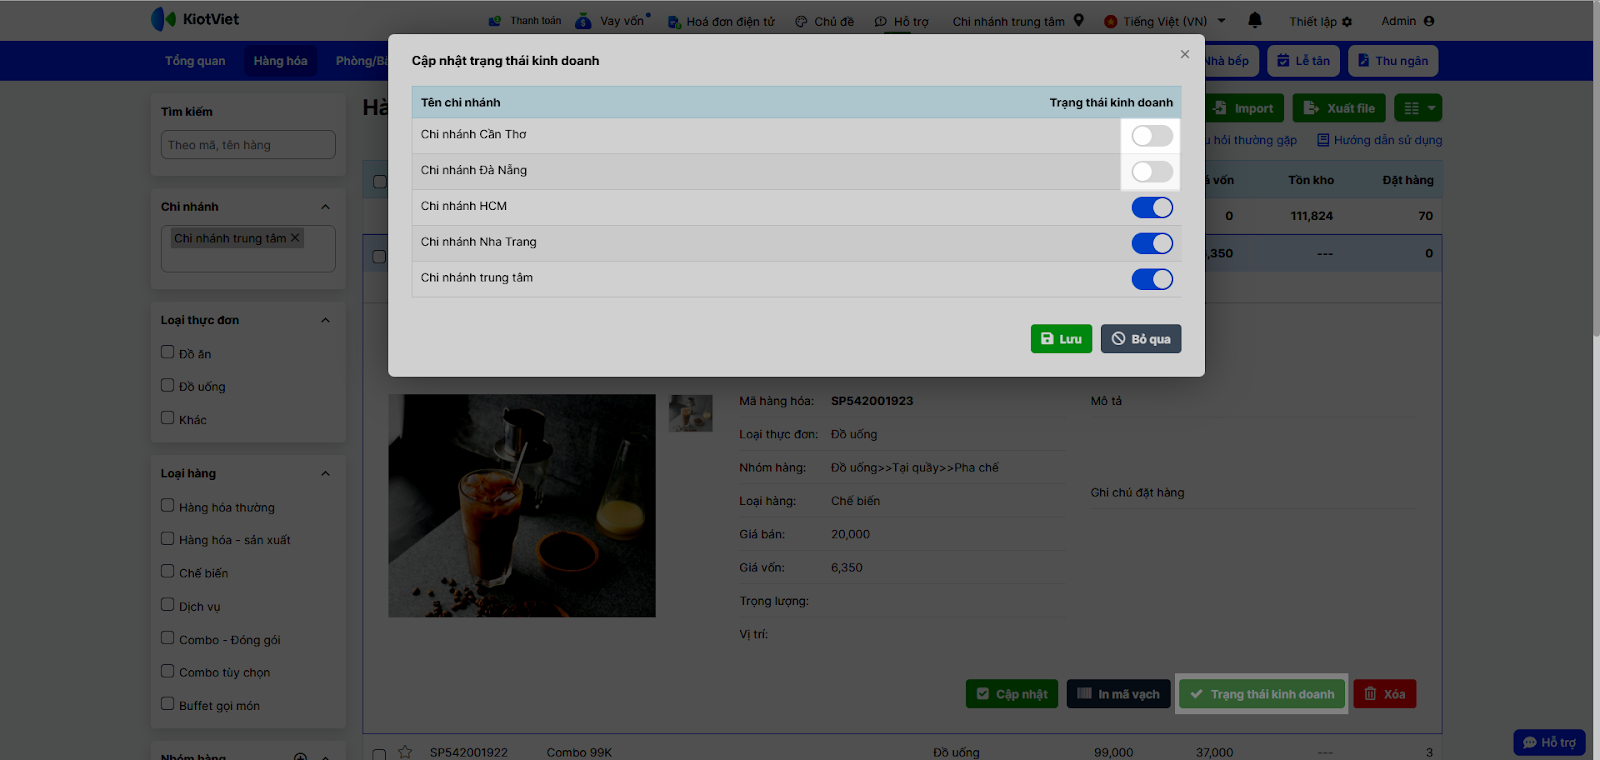Viewport: 1600px width, 760px height.
Task: Check Chế biến product type
Action: 168,572
